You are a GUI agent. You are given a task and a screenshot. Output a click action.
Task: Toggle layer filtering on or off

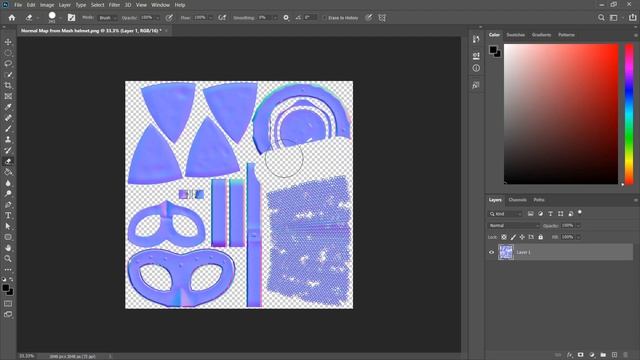580,213
